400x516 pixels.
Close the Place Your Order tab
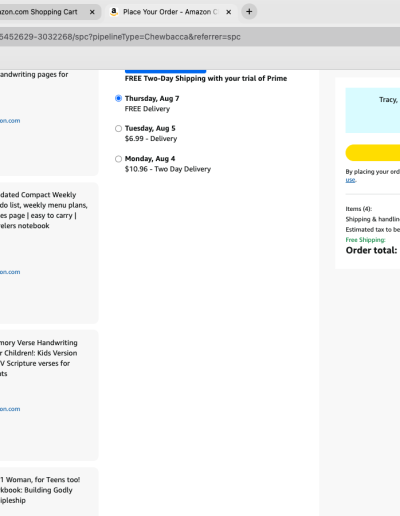229,12
